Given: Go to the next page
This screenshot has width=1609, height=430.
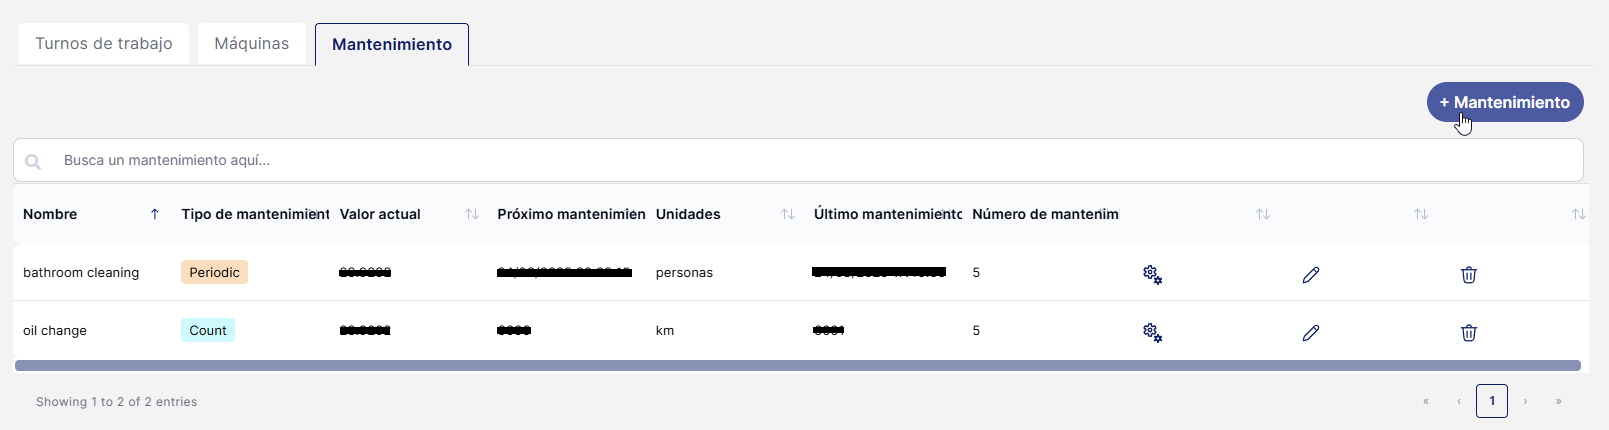Looking at the screenshot, I should (x=1525, y=401).
